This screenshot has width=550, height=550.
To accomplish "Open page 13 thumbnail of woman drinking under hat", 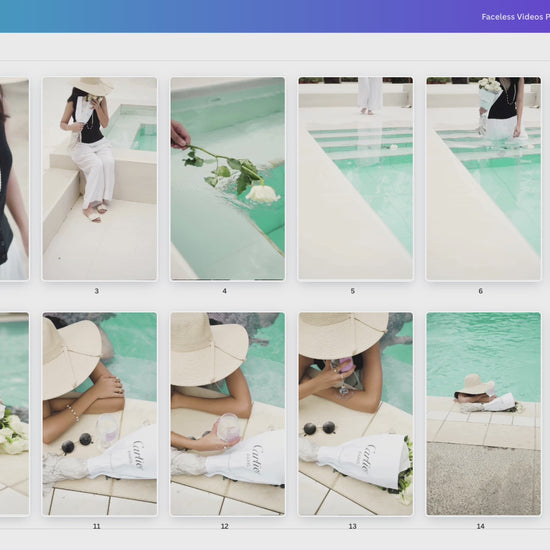I will pyautogui.click(x=356, y=414).
